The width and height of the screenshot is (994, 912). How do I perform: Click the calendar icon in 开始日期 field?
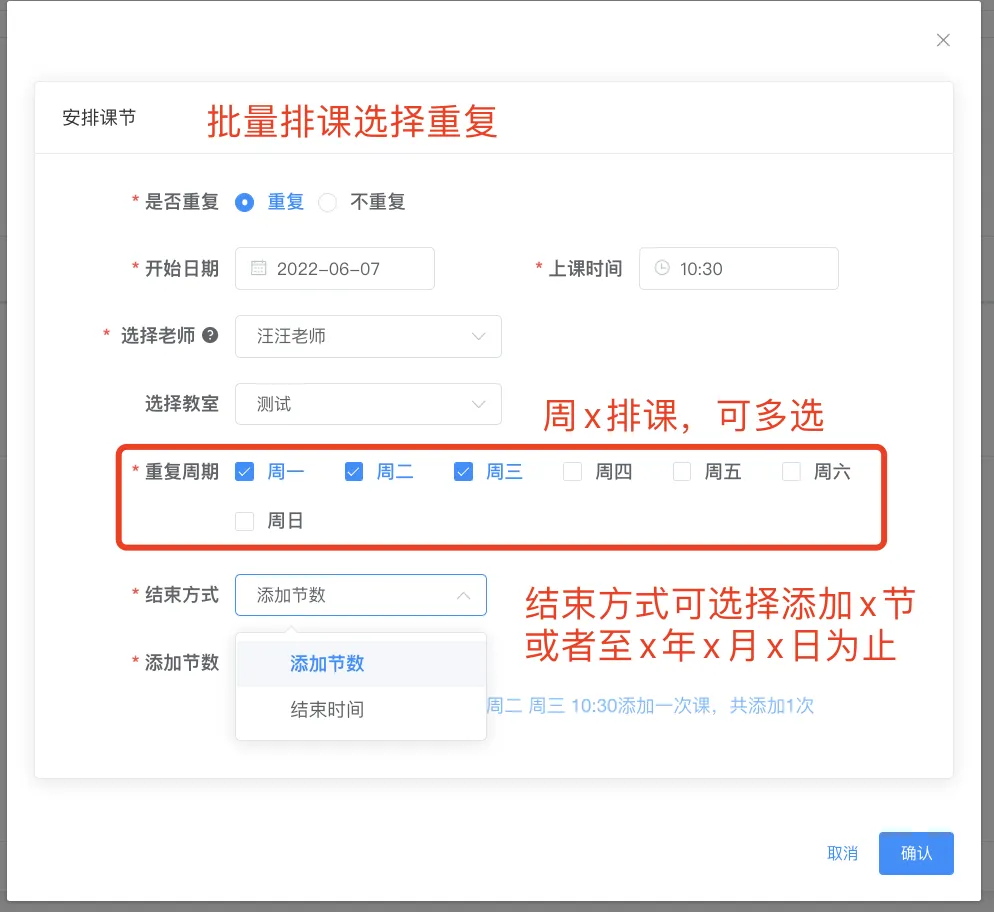pos(258,268)
